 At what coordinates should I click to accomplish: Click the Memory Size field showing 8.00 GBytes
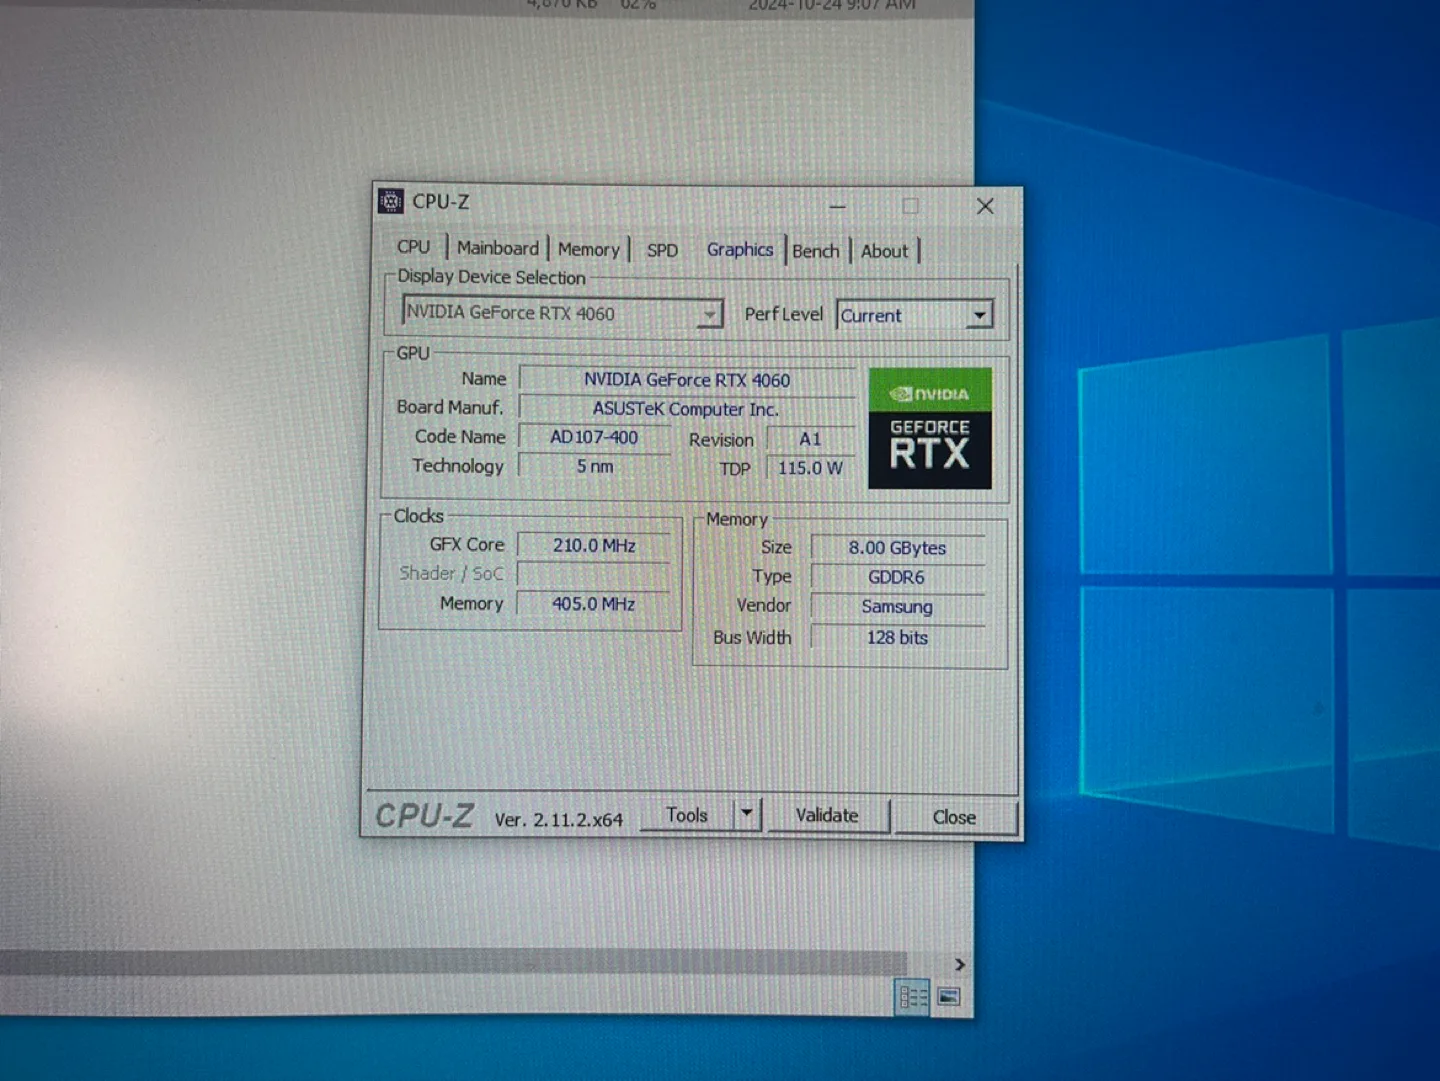pyautogui.click(x=896, y=547)
